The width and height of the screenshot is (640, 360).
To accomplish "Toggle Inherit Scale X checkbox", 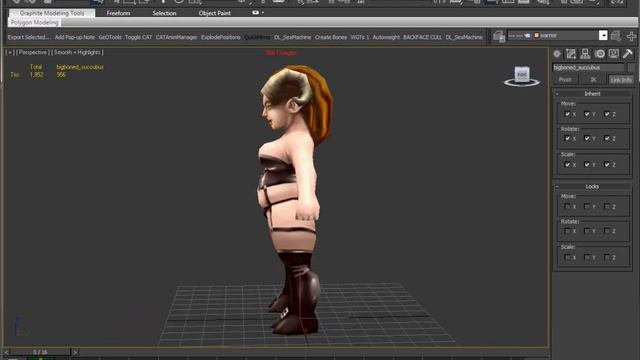I will pyautogui.click(x=567, y=164).
